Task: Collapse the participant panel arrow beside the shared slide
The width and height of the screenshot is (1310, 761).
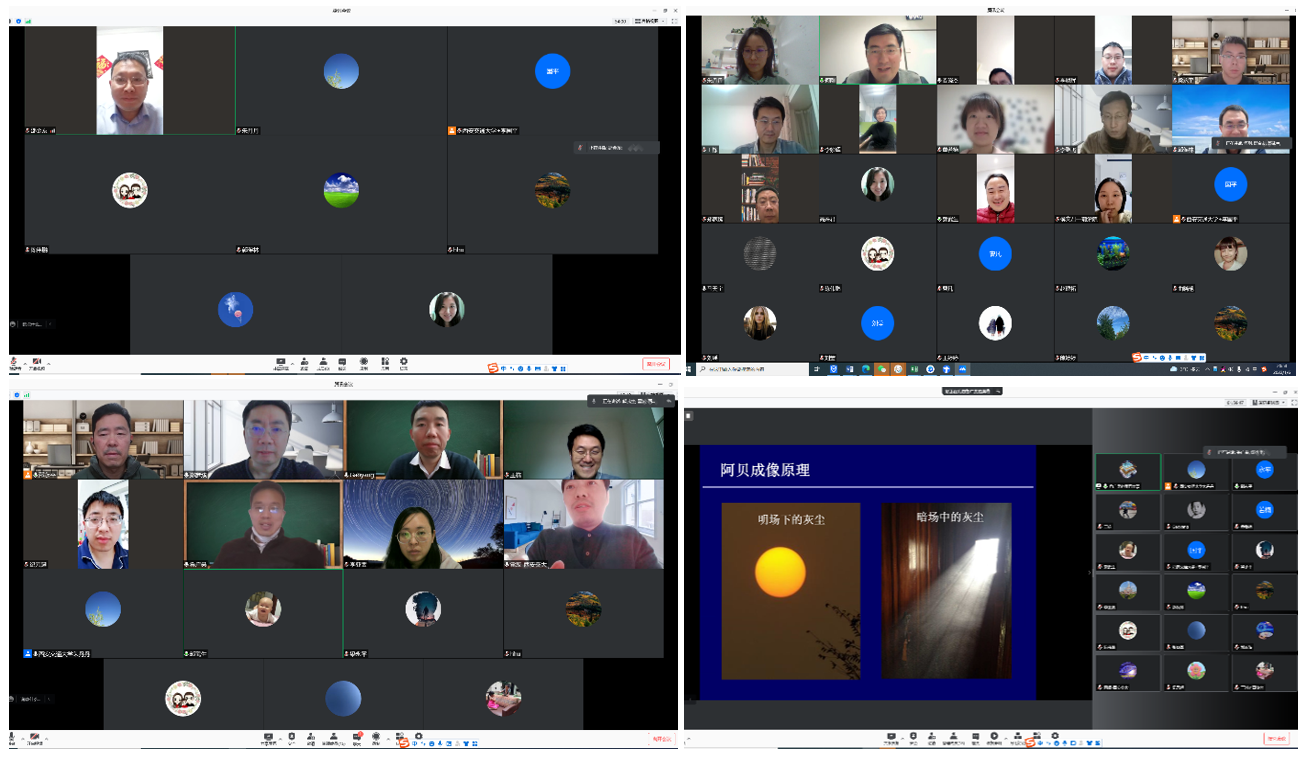Action: pyautogui.click(x=1089, y=573)
